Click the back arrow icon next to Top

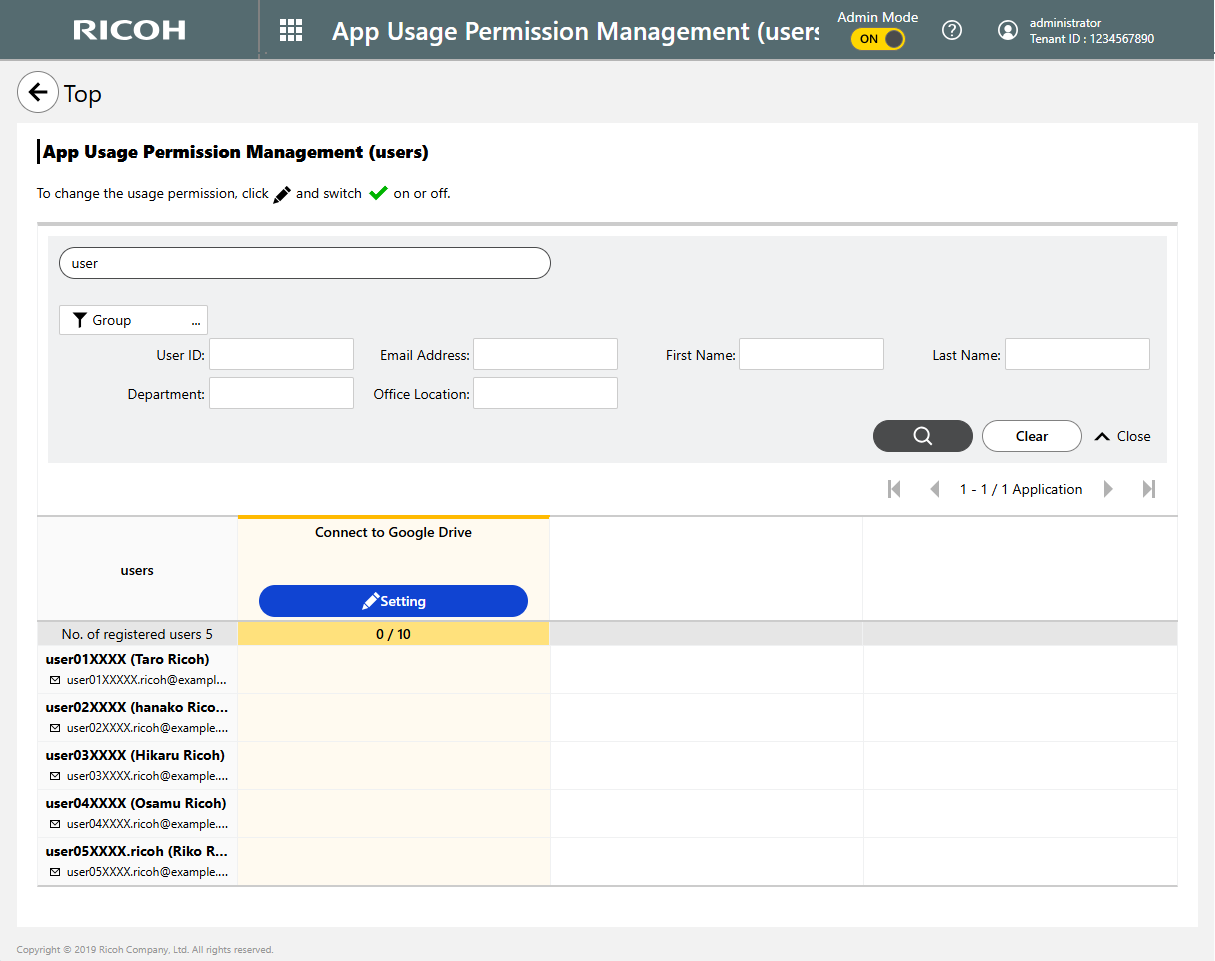coord(38,93)
